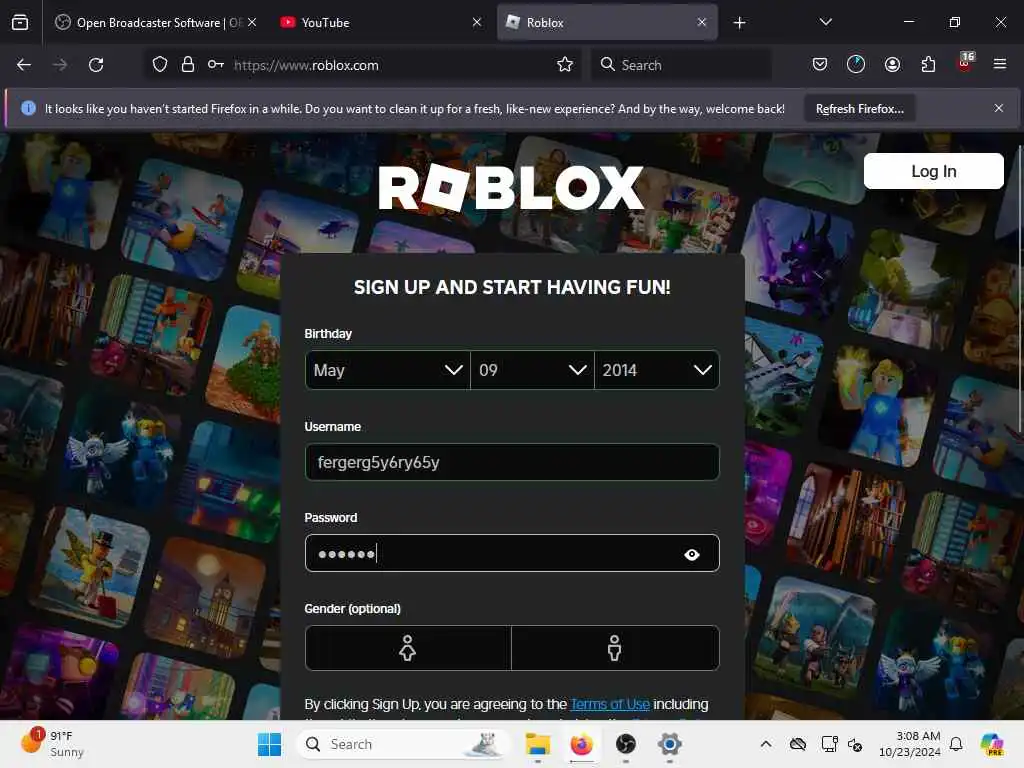Image resolution: width=1024 pixels, height=768 pixels.
Task: Open Extensions puzzle icon
Action: pos(928,64)
